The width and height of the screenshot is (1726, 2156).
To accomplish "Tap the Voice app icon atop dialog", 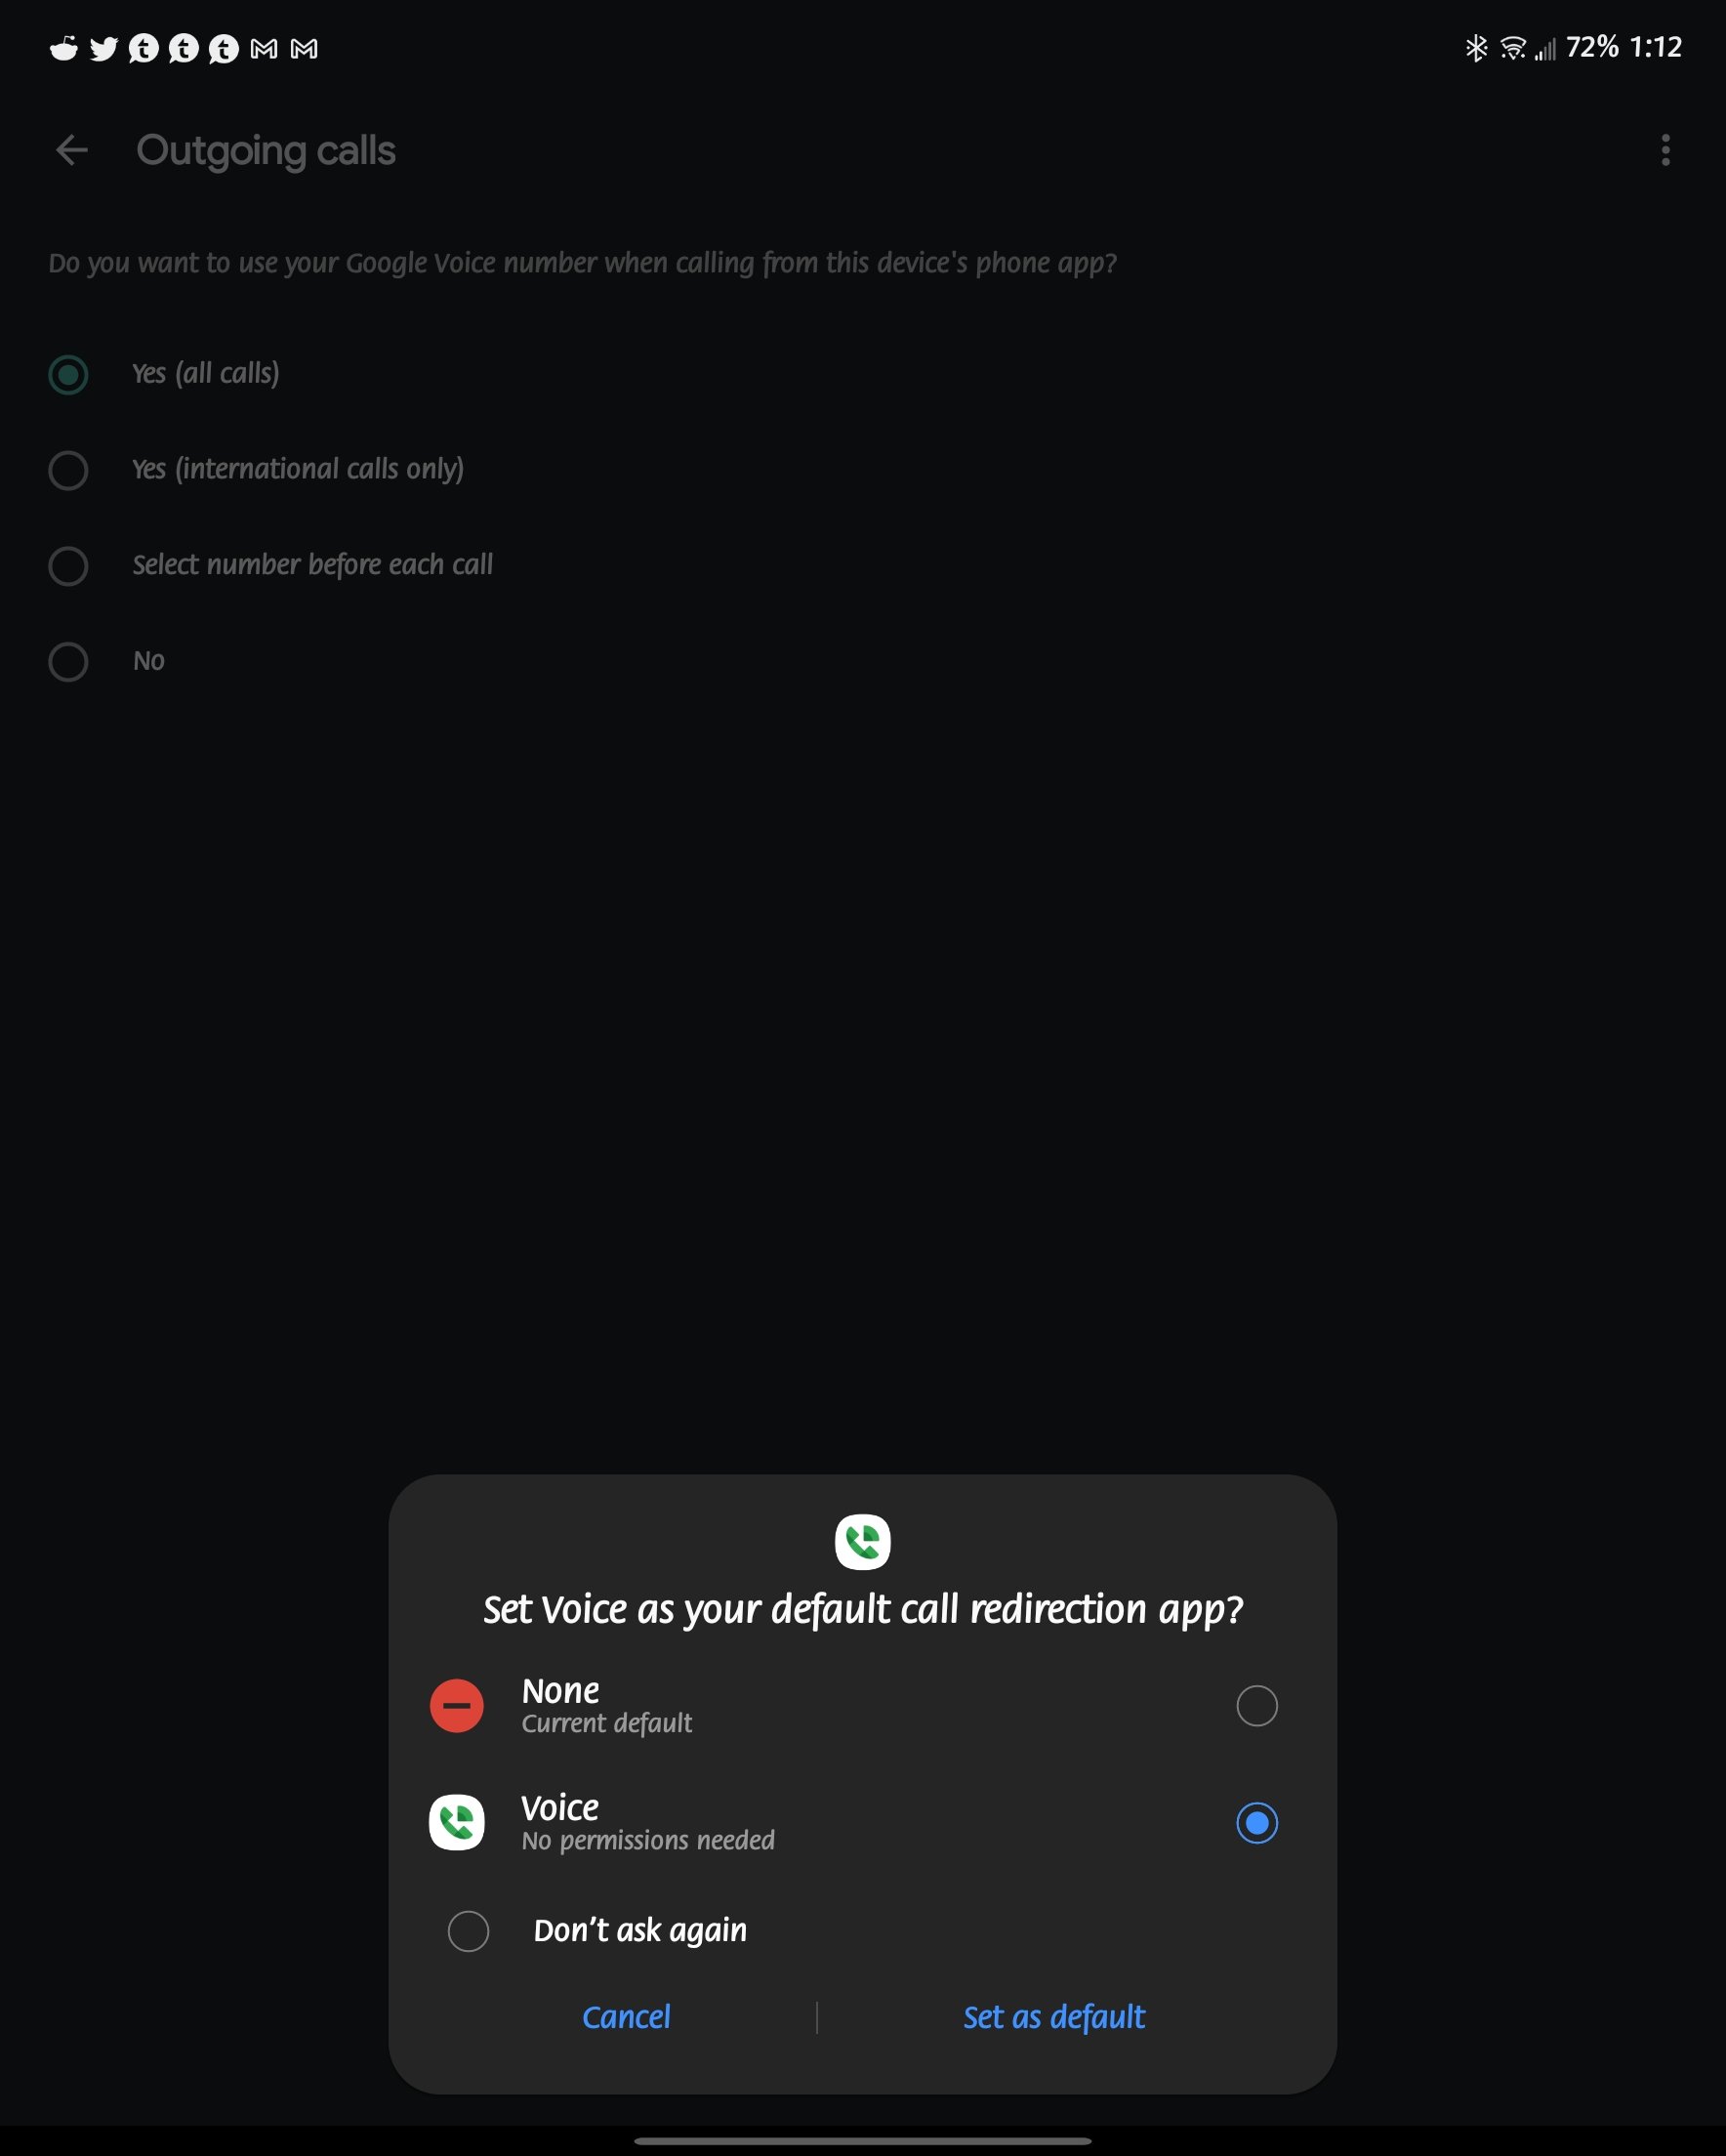I will click(x=862, y=1542).
